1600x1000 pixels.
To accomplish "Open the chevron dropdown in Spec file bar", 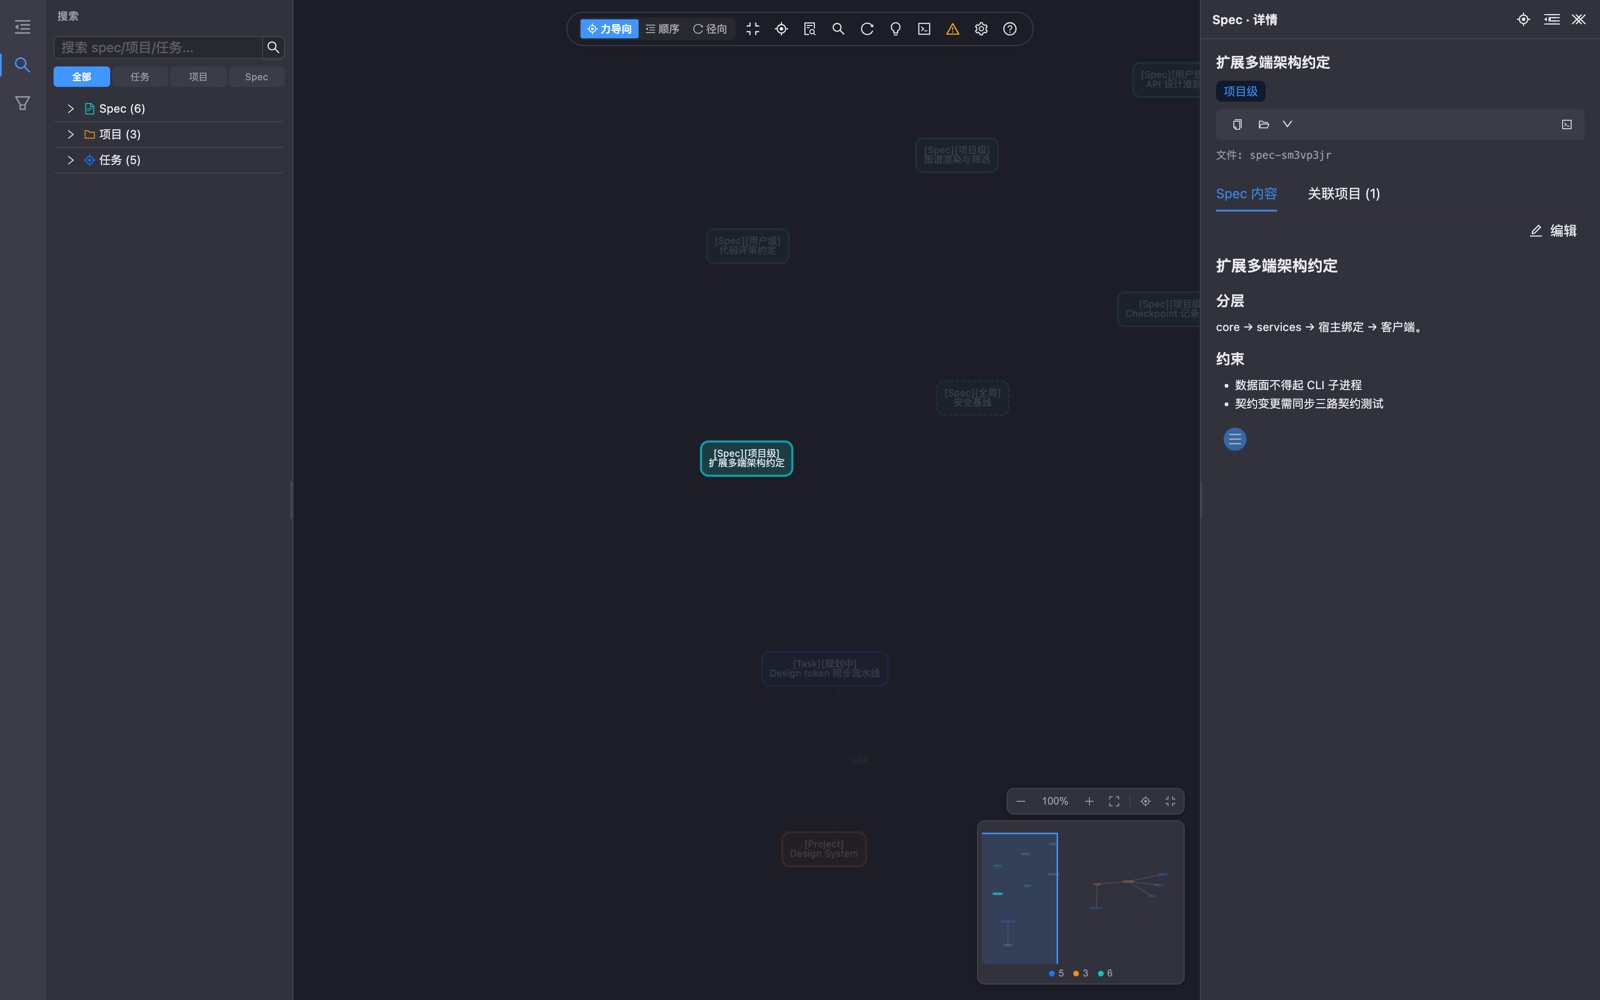I will [x=1287, y=125].
